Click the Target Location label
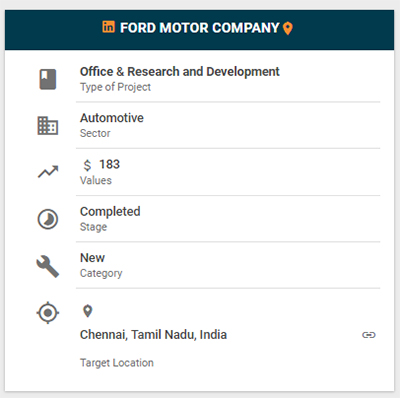Screen dimensions: 400x398 pos(117,363)
